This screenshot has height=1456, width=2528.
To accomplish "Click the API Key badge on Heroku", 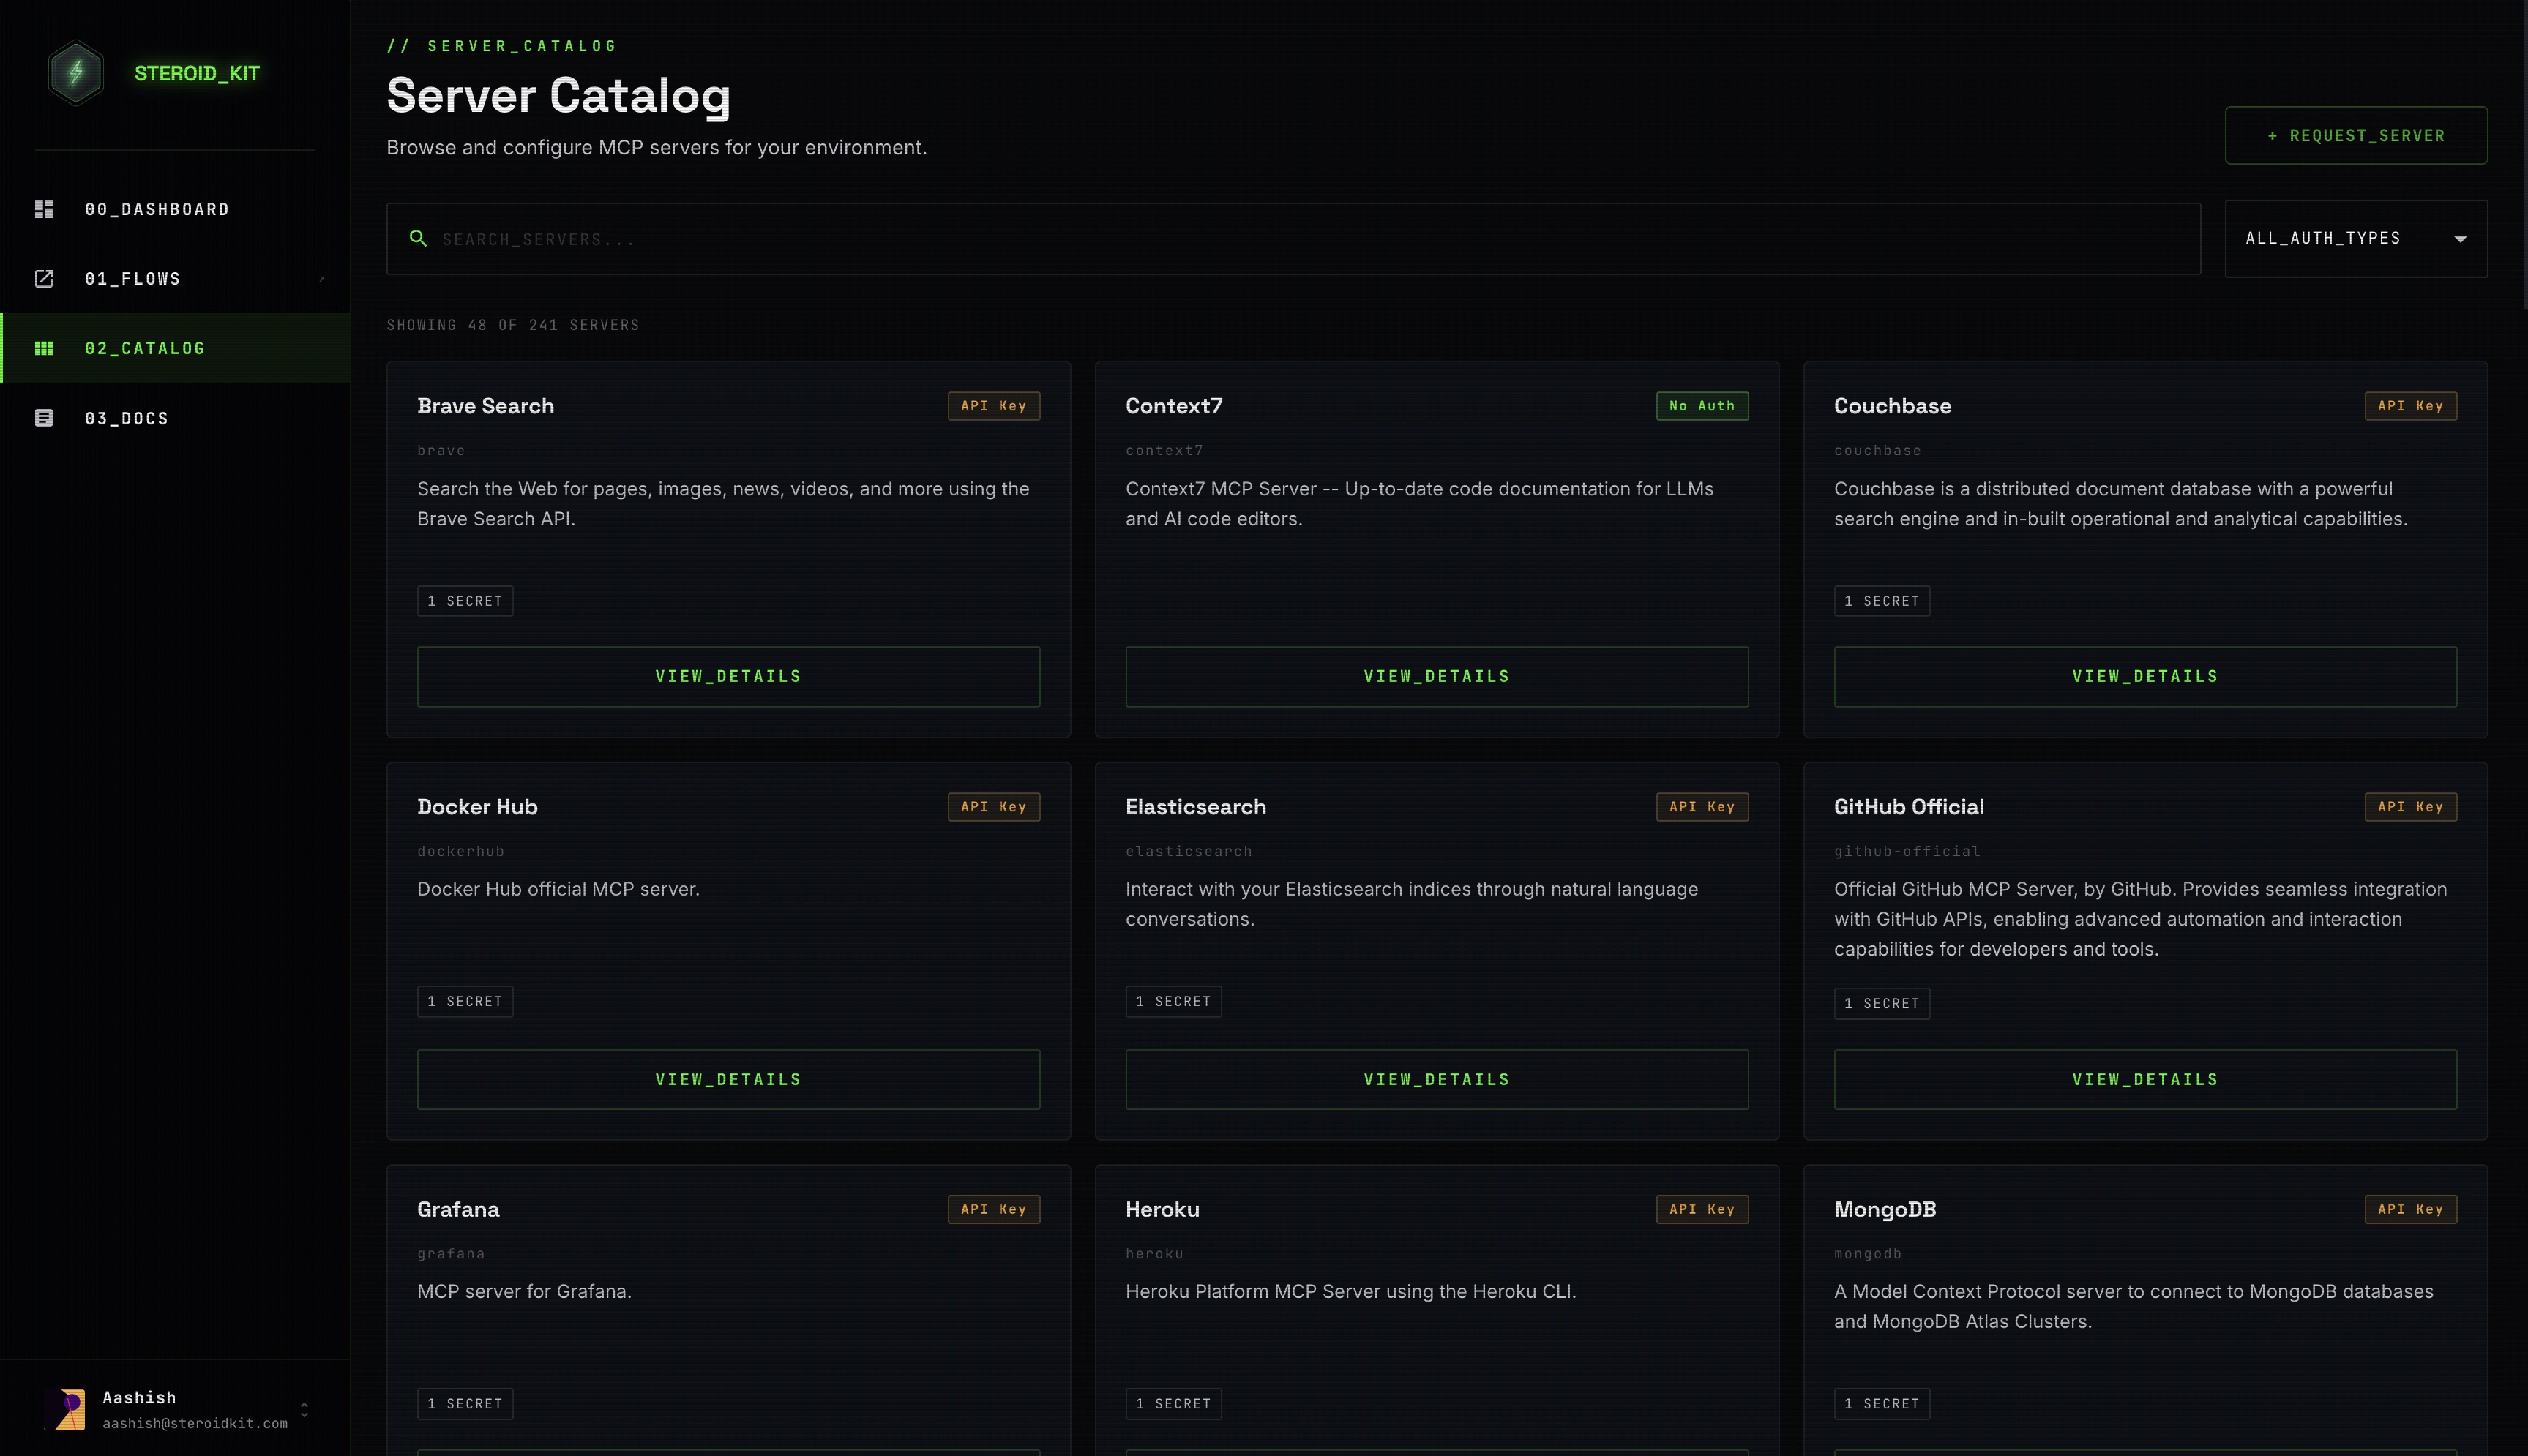I will click(1702, 1209).
